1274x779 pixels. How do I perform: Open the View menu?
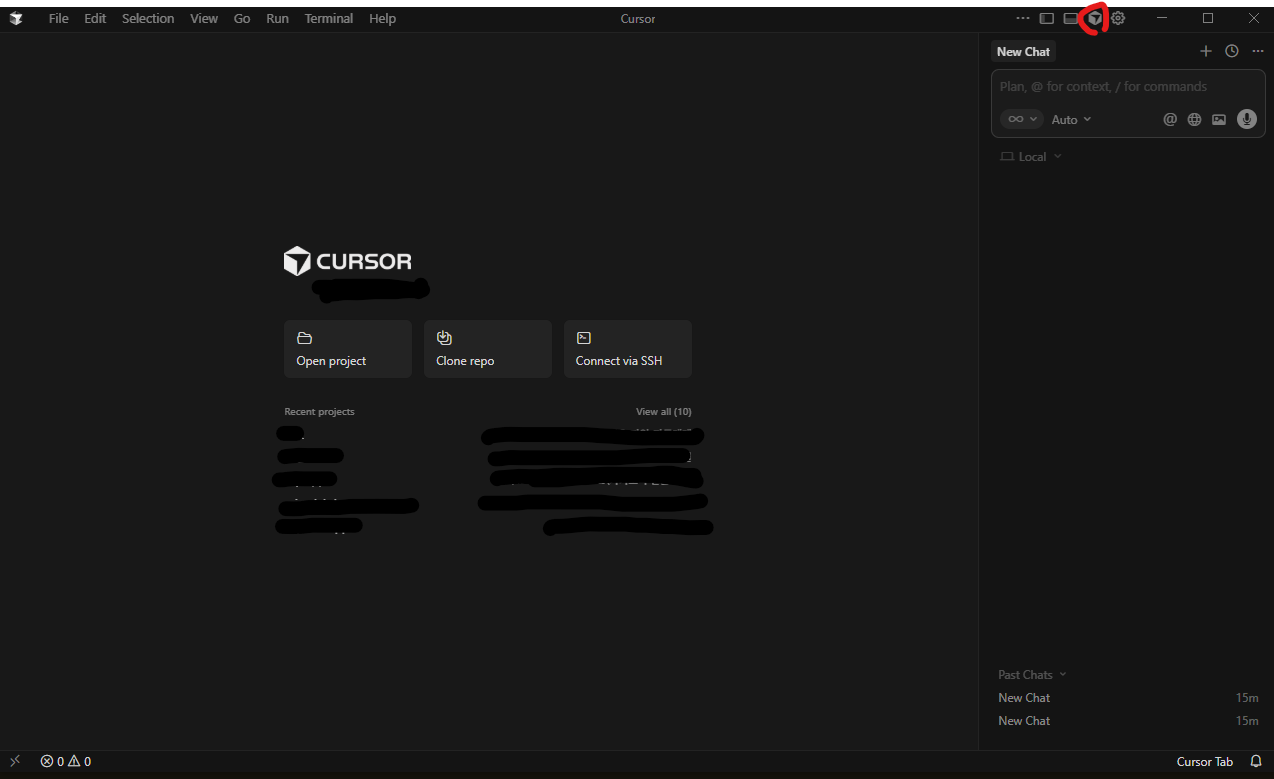(x=204, y=18)
